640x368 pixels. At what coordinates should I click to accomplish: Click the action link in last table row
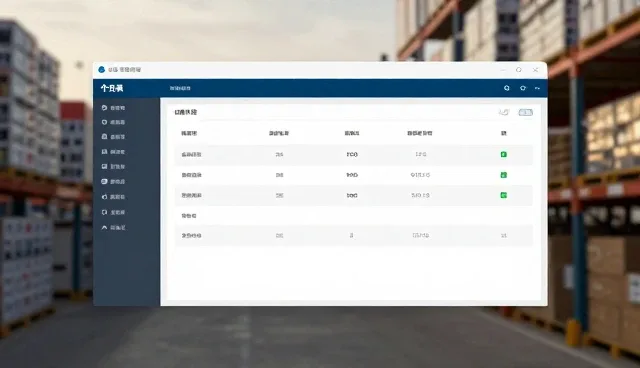click(504, 235)
